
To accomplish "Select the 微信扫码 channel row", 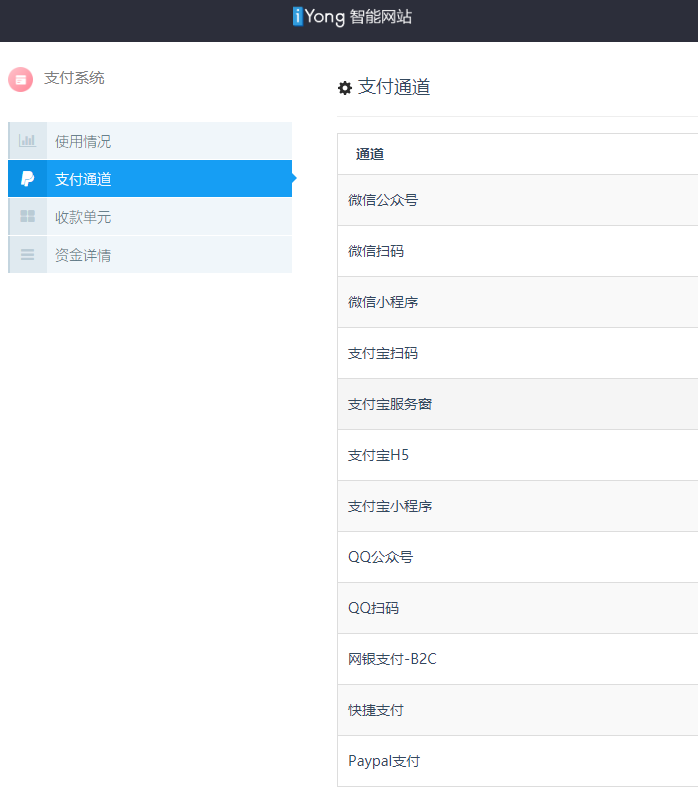I will (x=517, y=251).
